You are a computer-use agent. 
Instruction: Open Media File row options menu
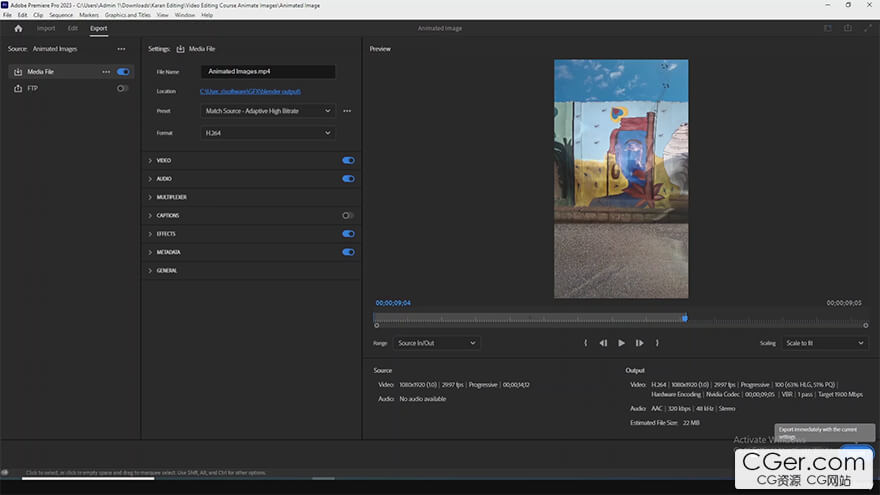click(x=106, y=72)
